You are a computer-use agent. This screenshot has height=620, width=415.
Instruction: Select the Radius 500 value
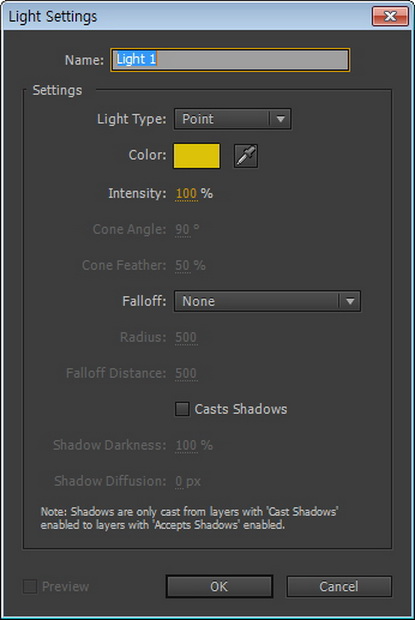pyautogui.click(x=186, y=337)
